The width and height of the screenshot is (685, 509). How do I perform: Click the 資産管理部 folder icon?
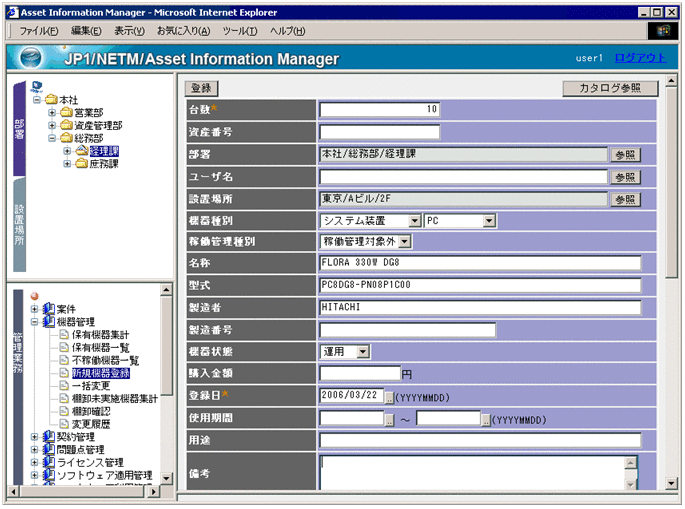[66, 126]
